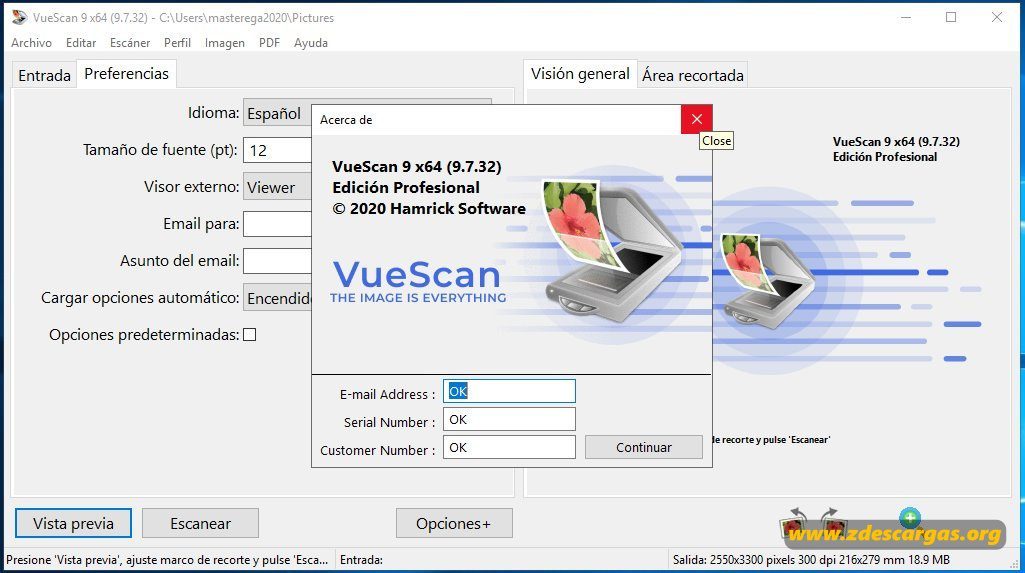Open the Ayuda menu
The image size is (1025, 573).
click(311, 42)
